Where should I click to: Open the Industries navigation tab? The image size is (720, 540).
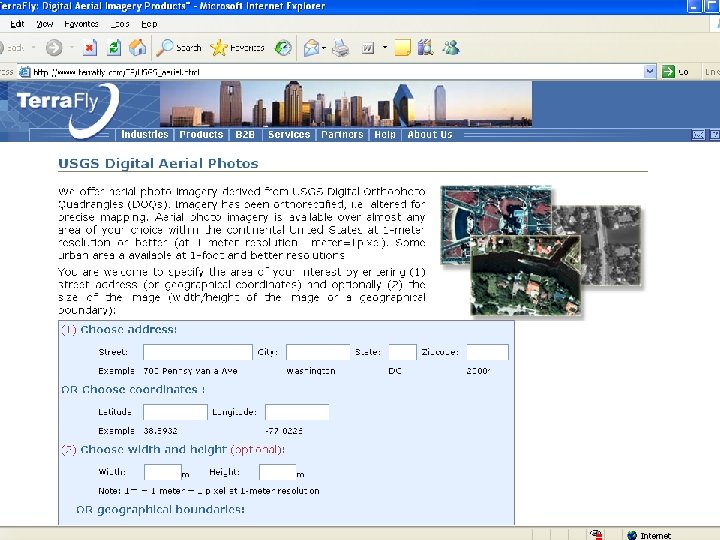(145, 135)
